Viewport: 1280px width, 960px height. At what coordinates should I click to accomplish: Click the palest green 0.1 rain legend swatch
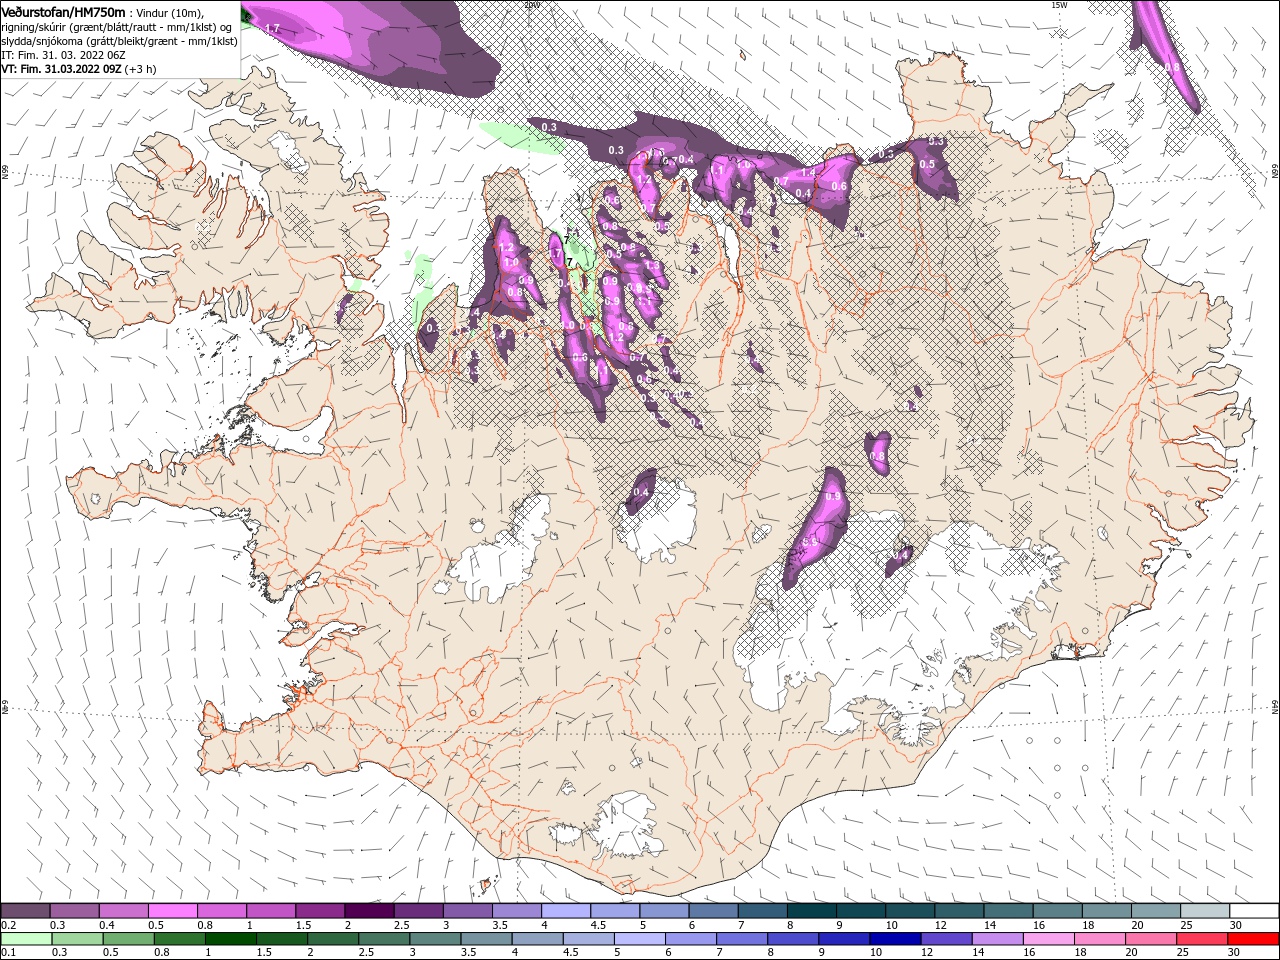click(26, 939)
